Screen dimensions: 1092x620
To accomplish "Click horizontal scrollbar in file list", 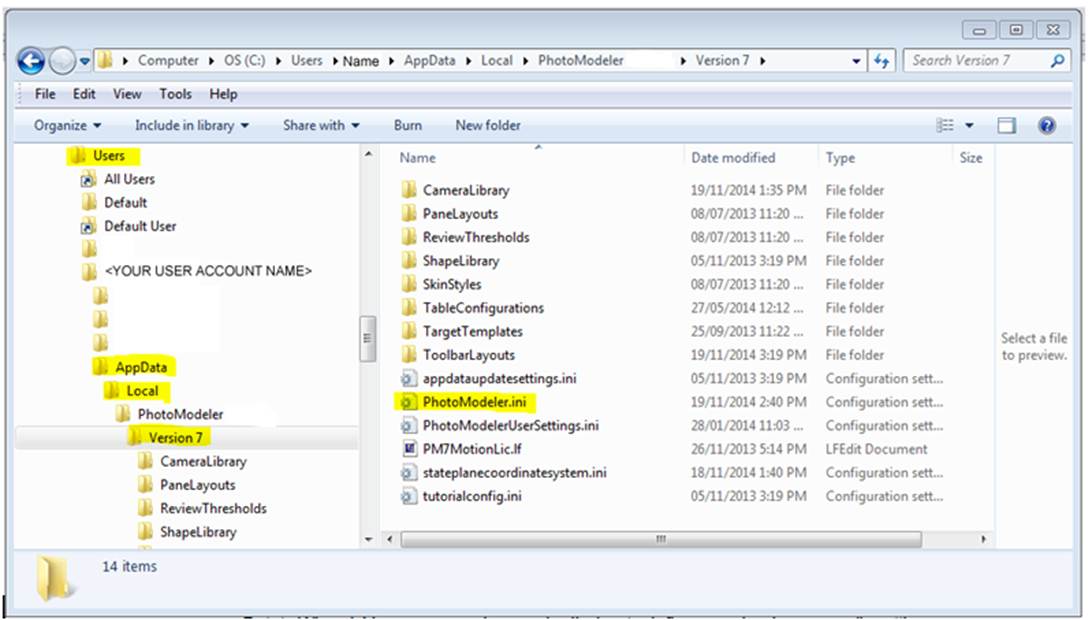I will [x=660, y=539].
